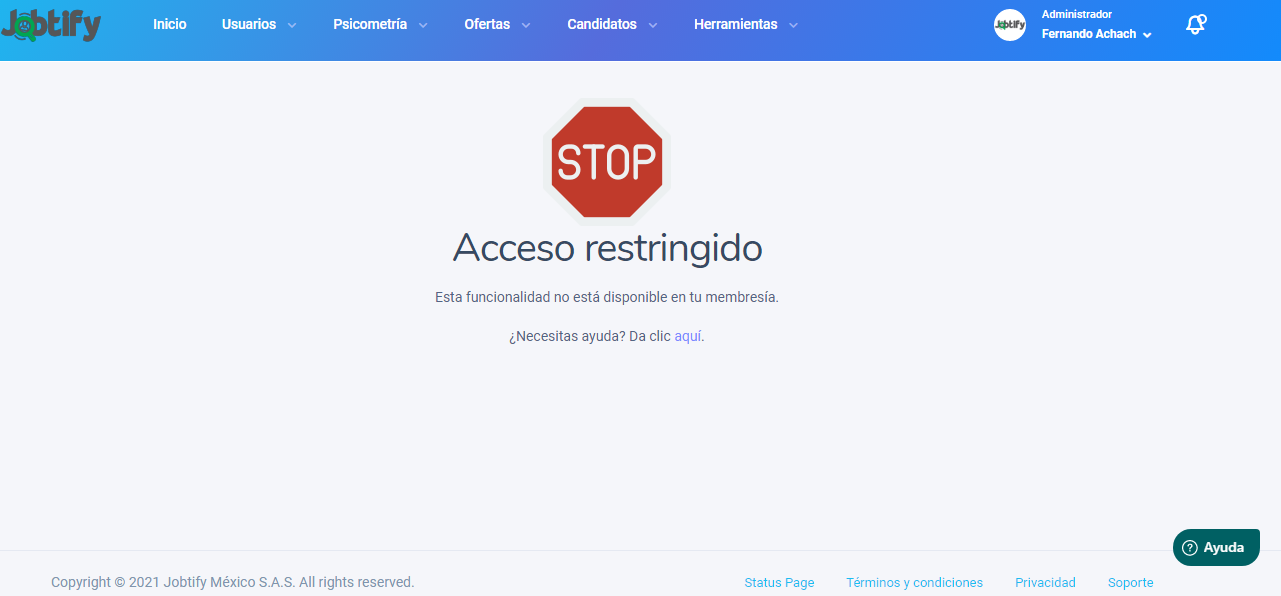Click the Ayuda help button
Image resolution: width=1281 pixels, height=596 pixels.
[x=1216, y=547]
